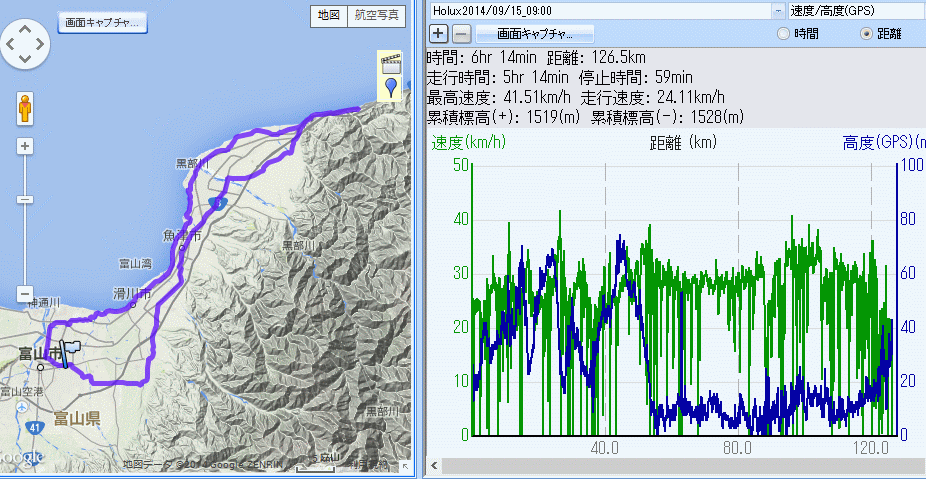Click the graph zoom-in plus button

coord(438,33)
